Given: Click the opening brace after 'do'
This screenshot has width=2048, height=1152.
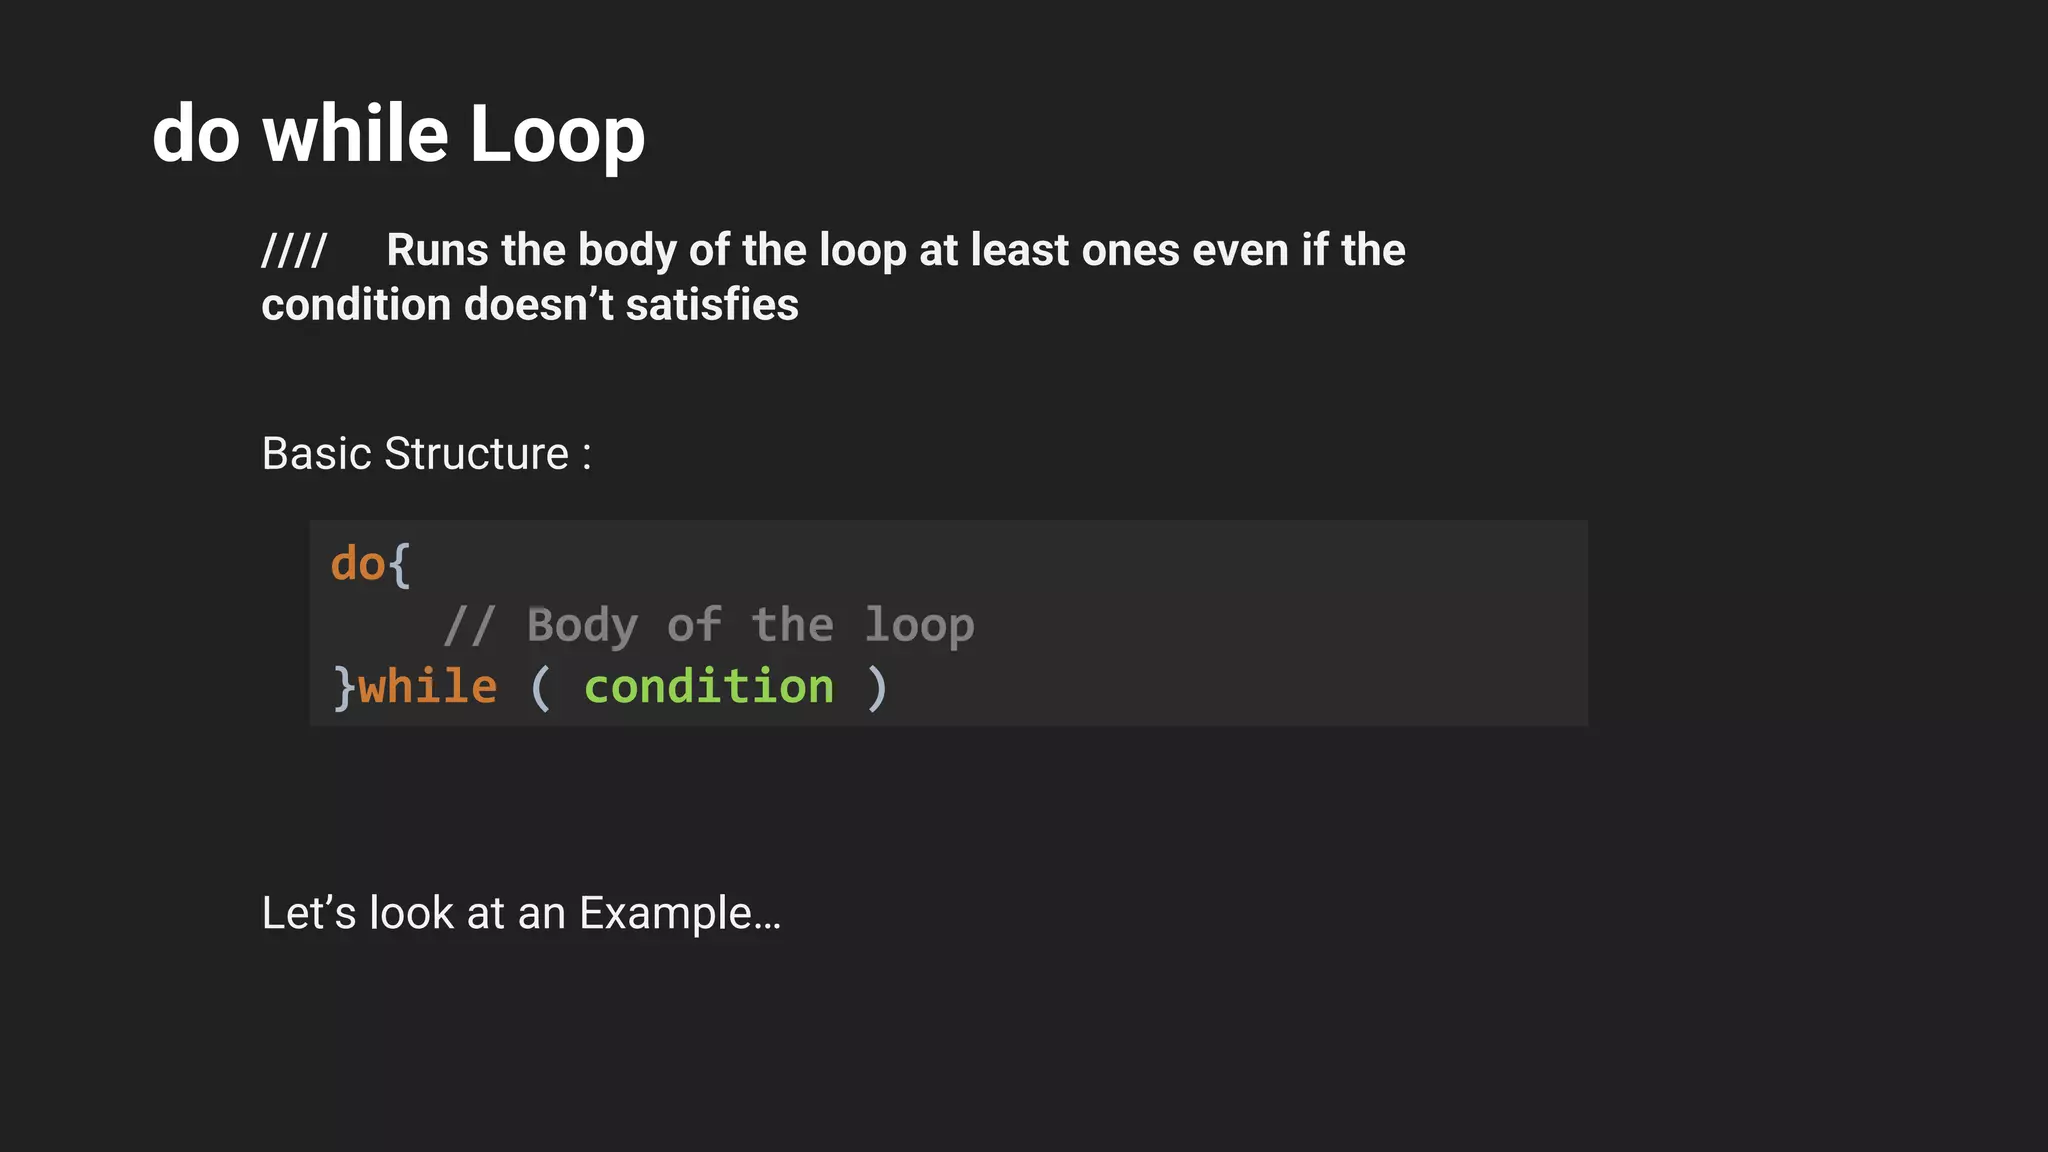Looking at the screenshot, I should (x=399, y=566).
